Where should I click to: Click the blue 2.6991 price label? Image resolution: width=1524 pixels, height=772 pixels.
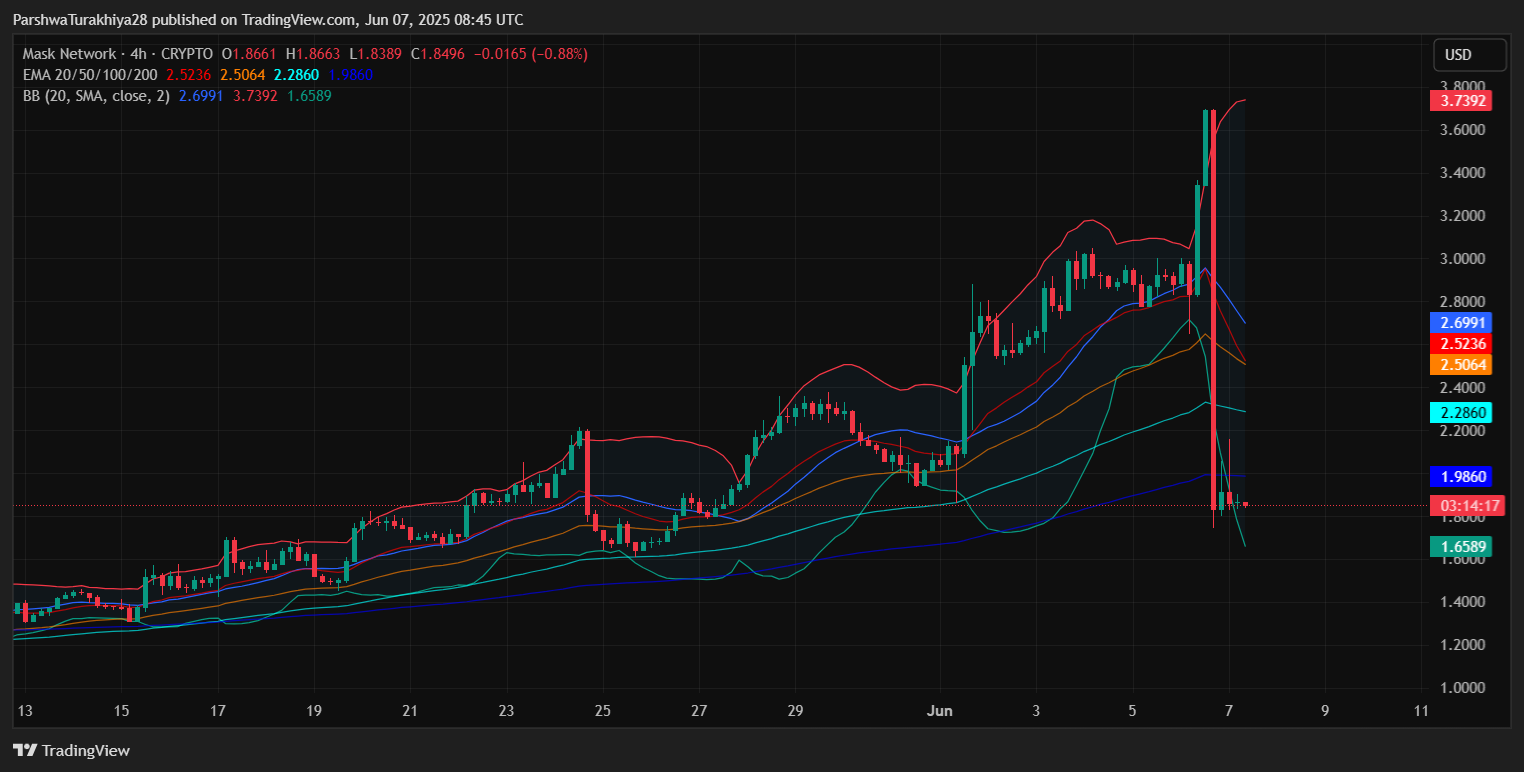(1461, 322)
